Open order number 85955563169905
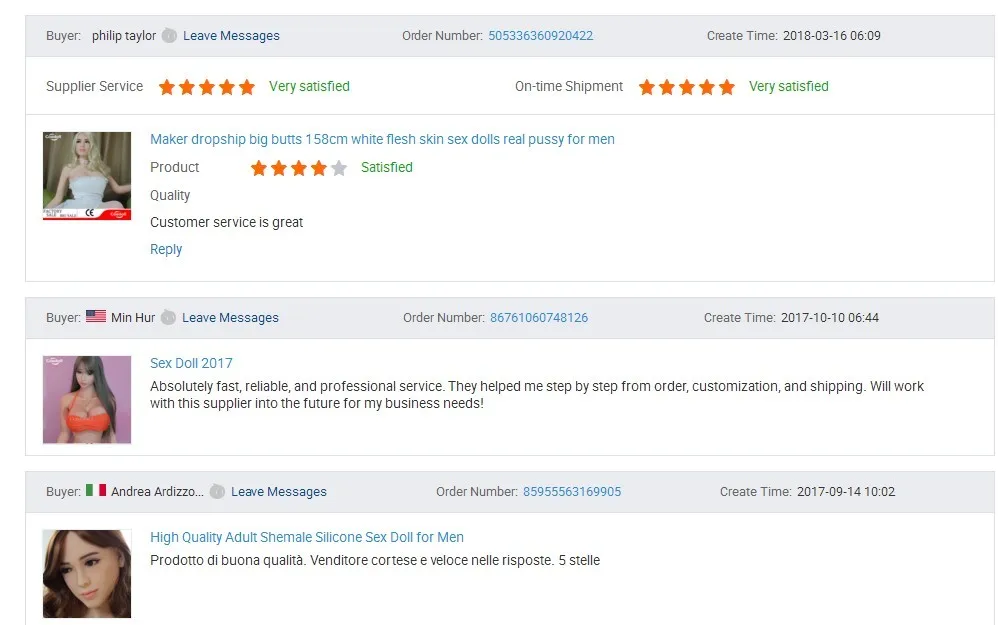This screenshot has width=998, height=625. pos(571,492)
